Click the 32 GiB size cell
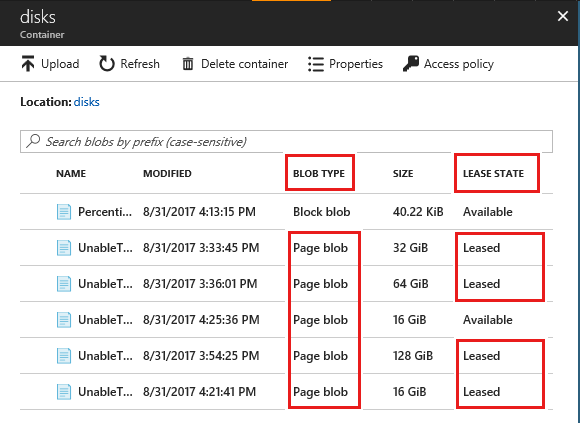Viewport: 580px width, 424px height. [410, 248]
